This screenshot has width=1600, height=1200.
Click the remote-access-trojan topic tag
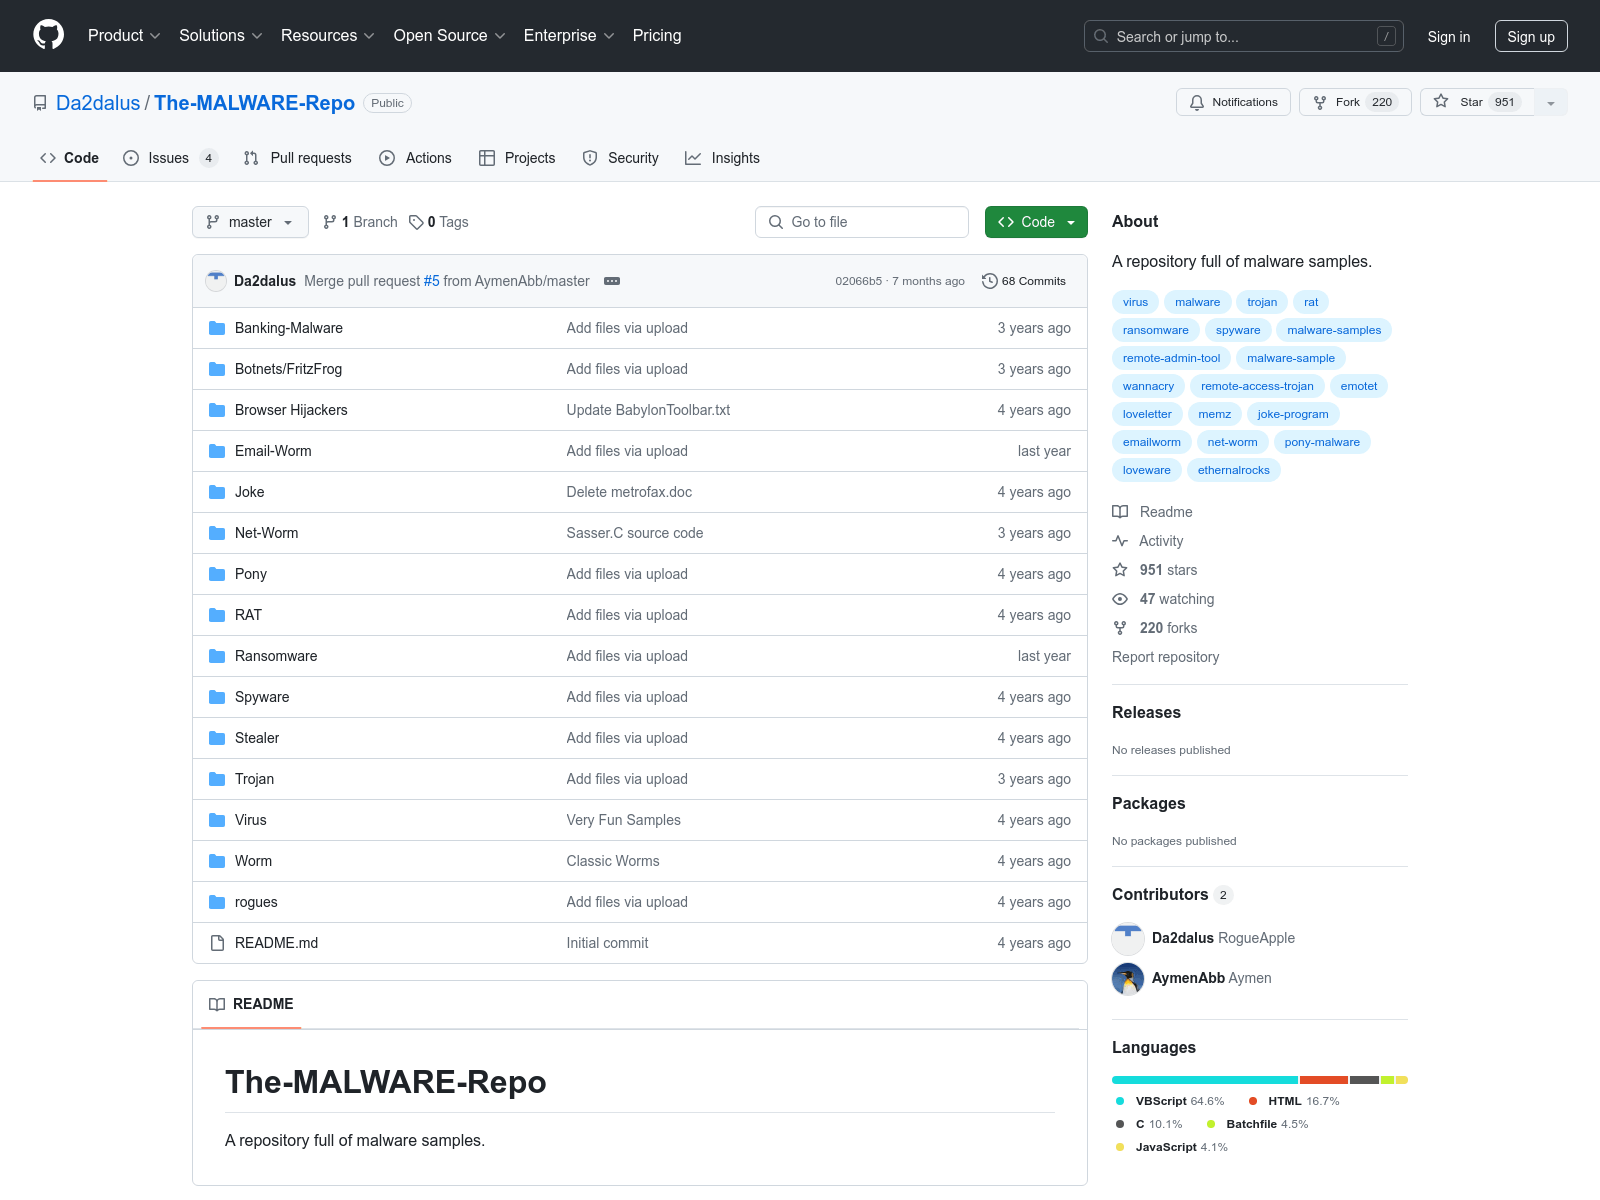coord(1257,386)
